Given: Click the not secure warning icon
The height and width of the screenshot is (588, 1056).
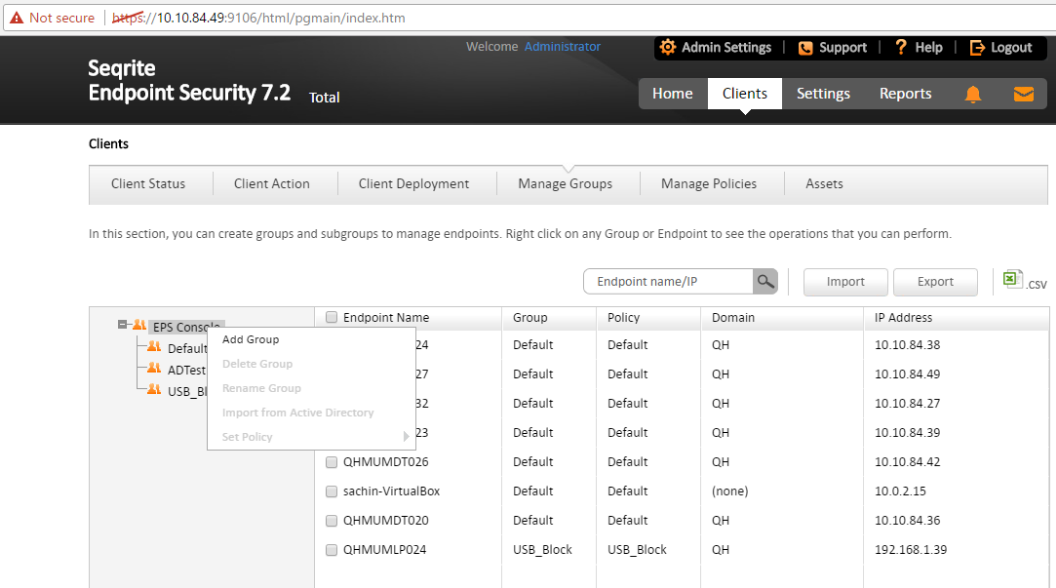Looking at the screenshot, I should coord(16,18).
